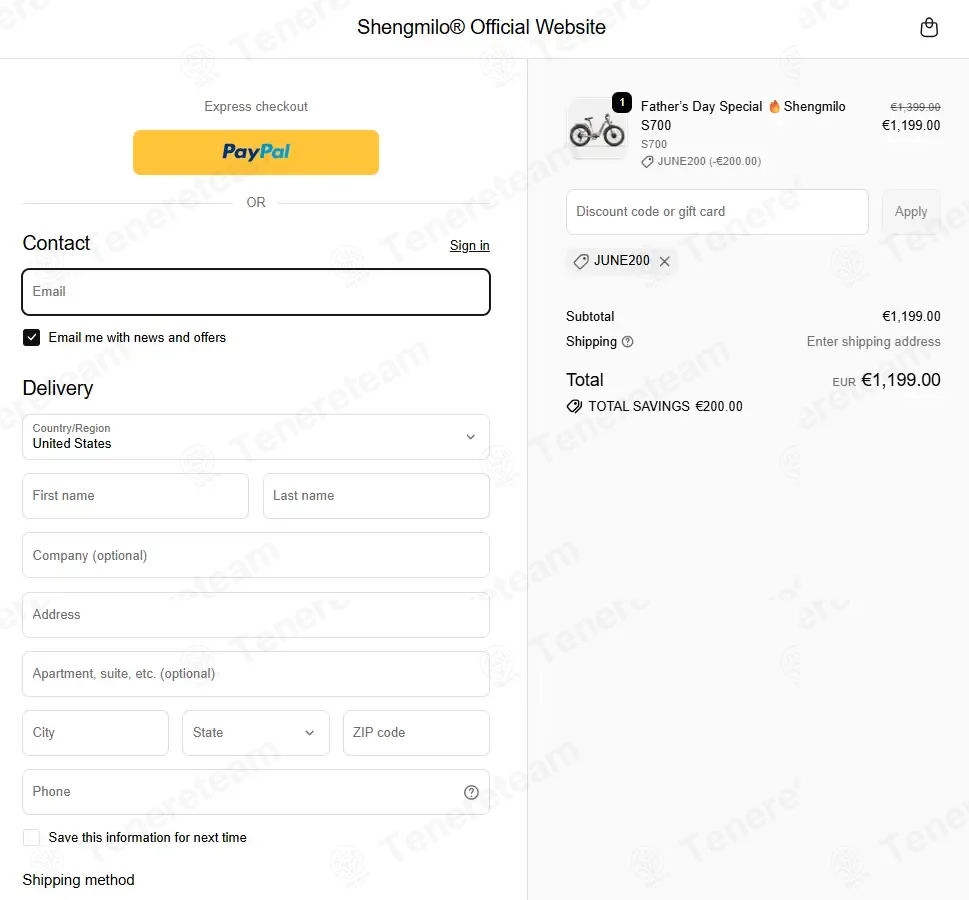
Task: Click the Phone number field
Action: click(x=256, y=792)
